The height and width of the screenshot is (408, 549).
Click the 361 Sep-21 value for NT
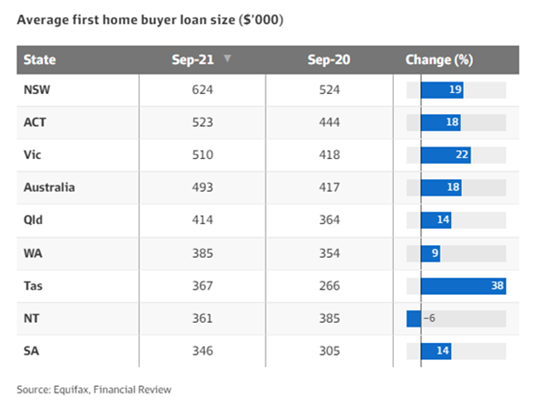click(x=202, y=318)
